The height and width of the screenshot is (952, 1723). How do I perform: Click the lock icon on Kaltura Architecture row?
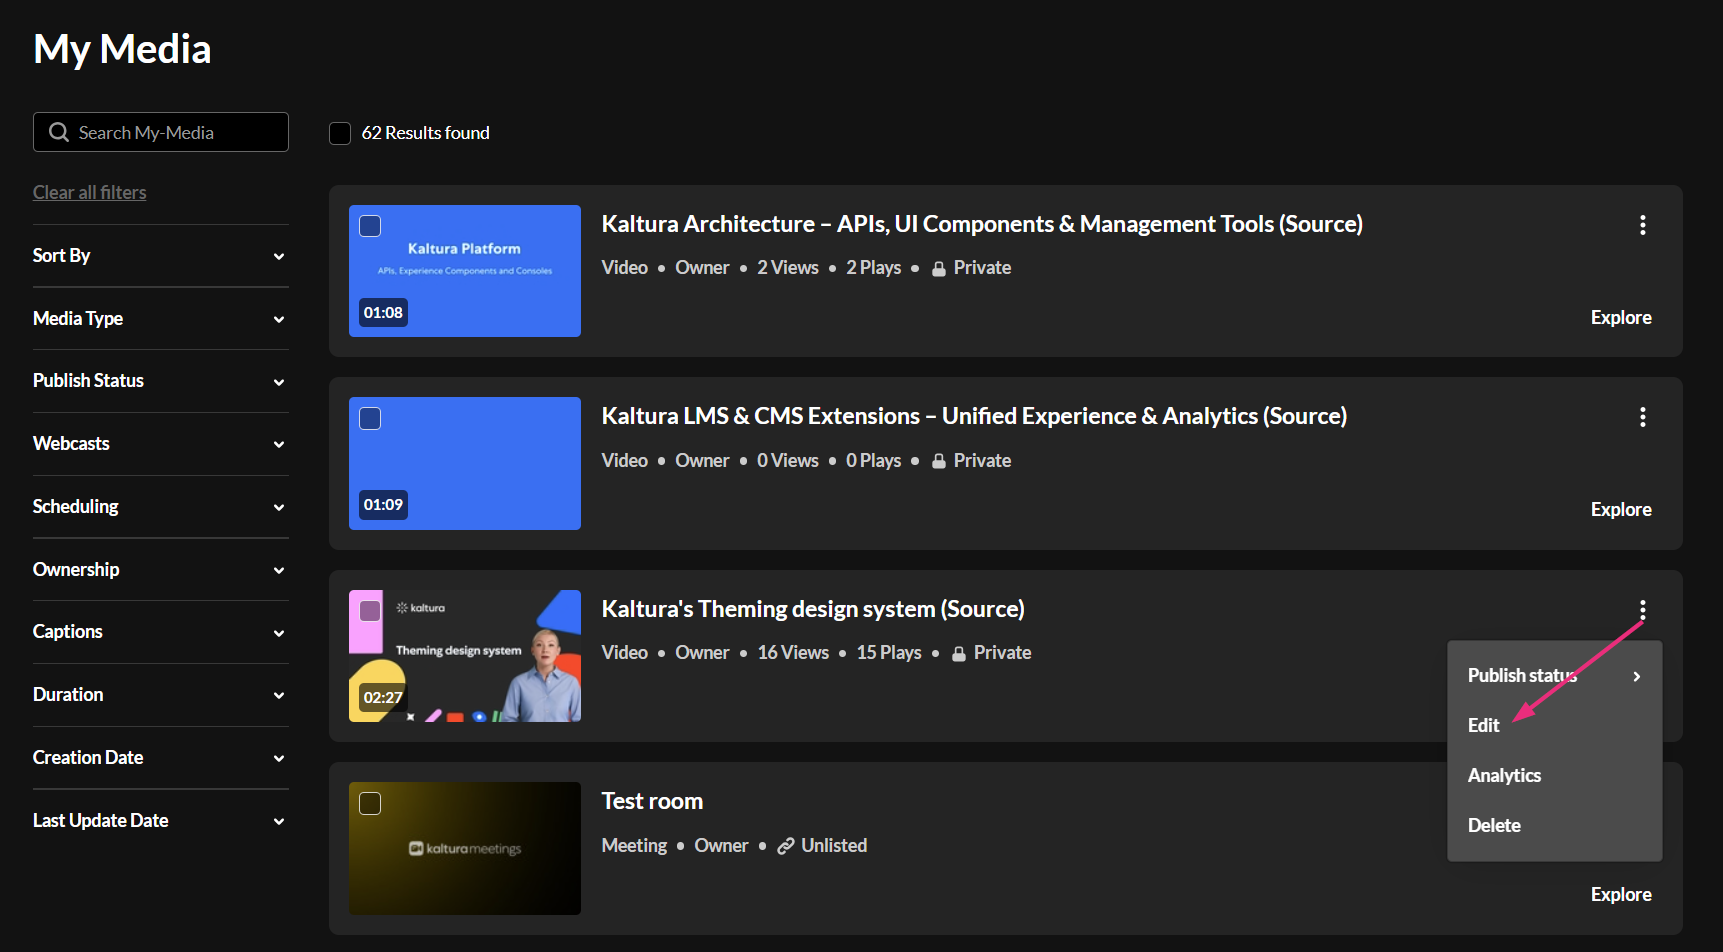click(x=939, y=268)
